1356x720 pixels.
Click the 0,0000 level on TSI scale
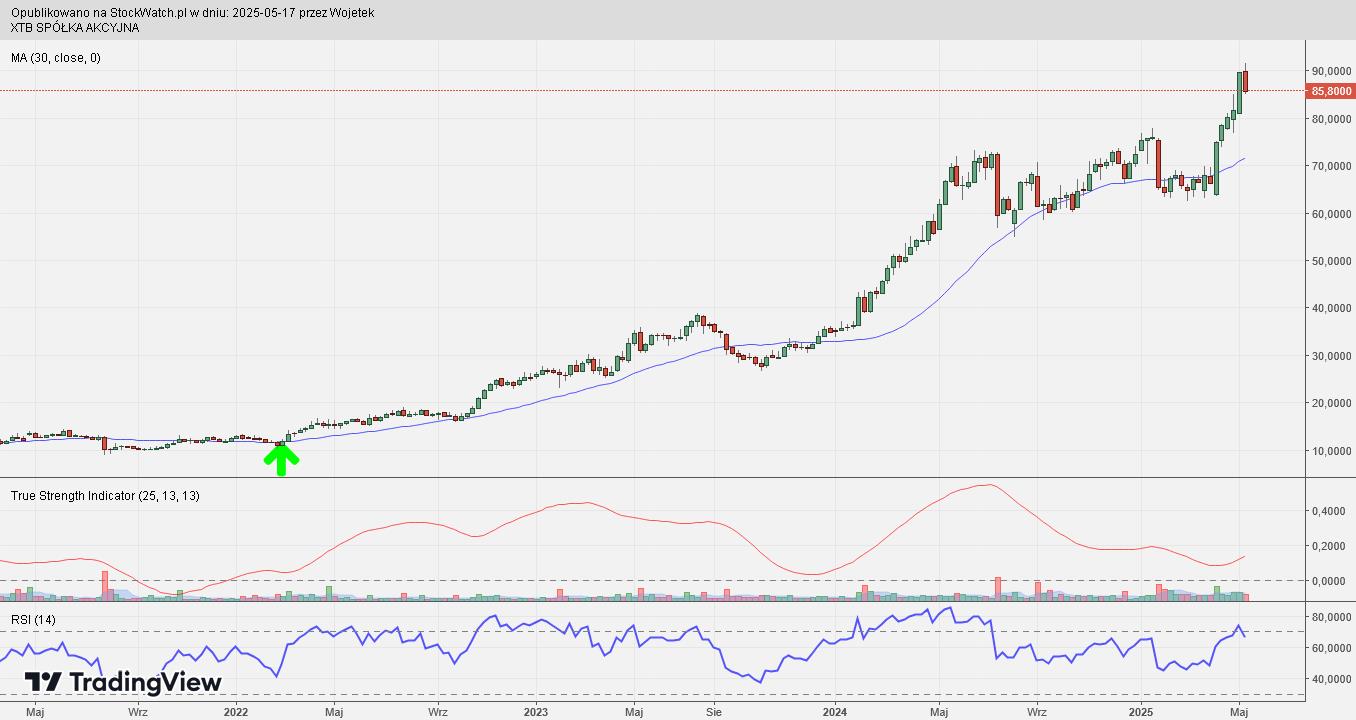coord(1329,581)
